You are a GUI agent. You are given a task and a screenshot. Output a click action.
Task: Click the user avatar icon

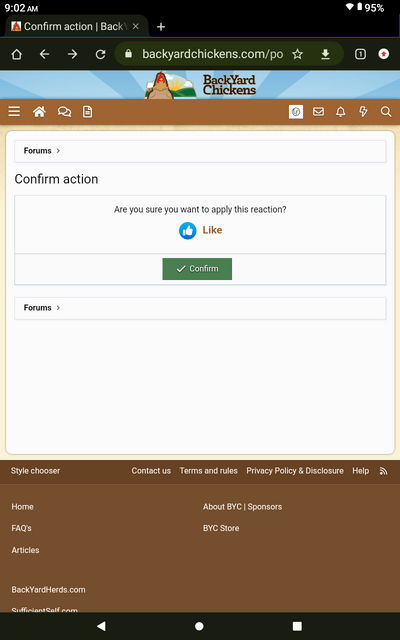point(296,111)
